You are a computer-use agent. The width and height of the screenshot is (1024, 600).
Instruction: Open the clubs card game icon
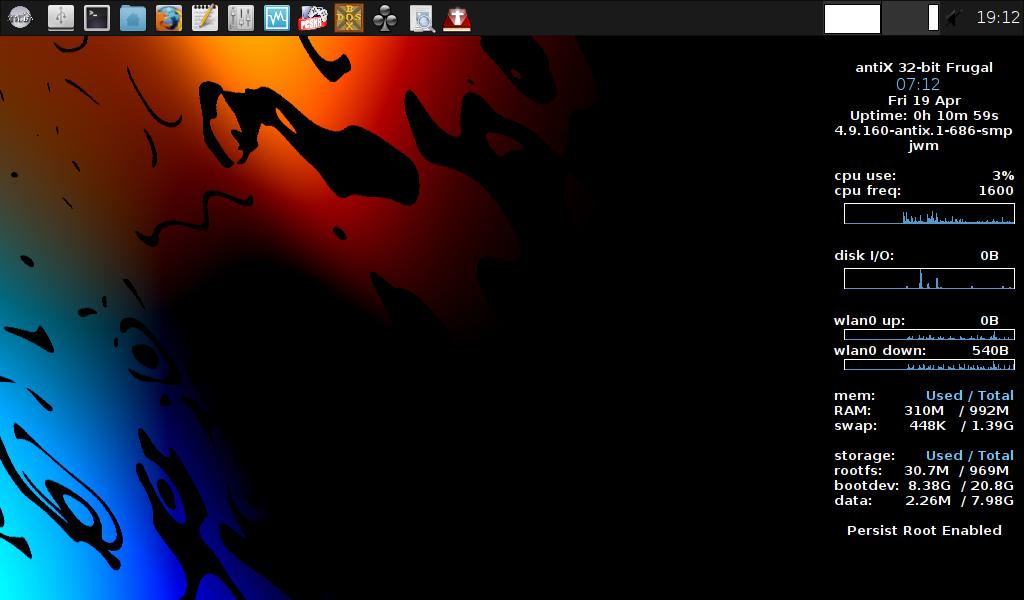pyautogui.click(x=385, y=18)
